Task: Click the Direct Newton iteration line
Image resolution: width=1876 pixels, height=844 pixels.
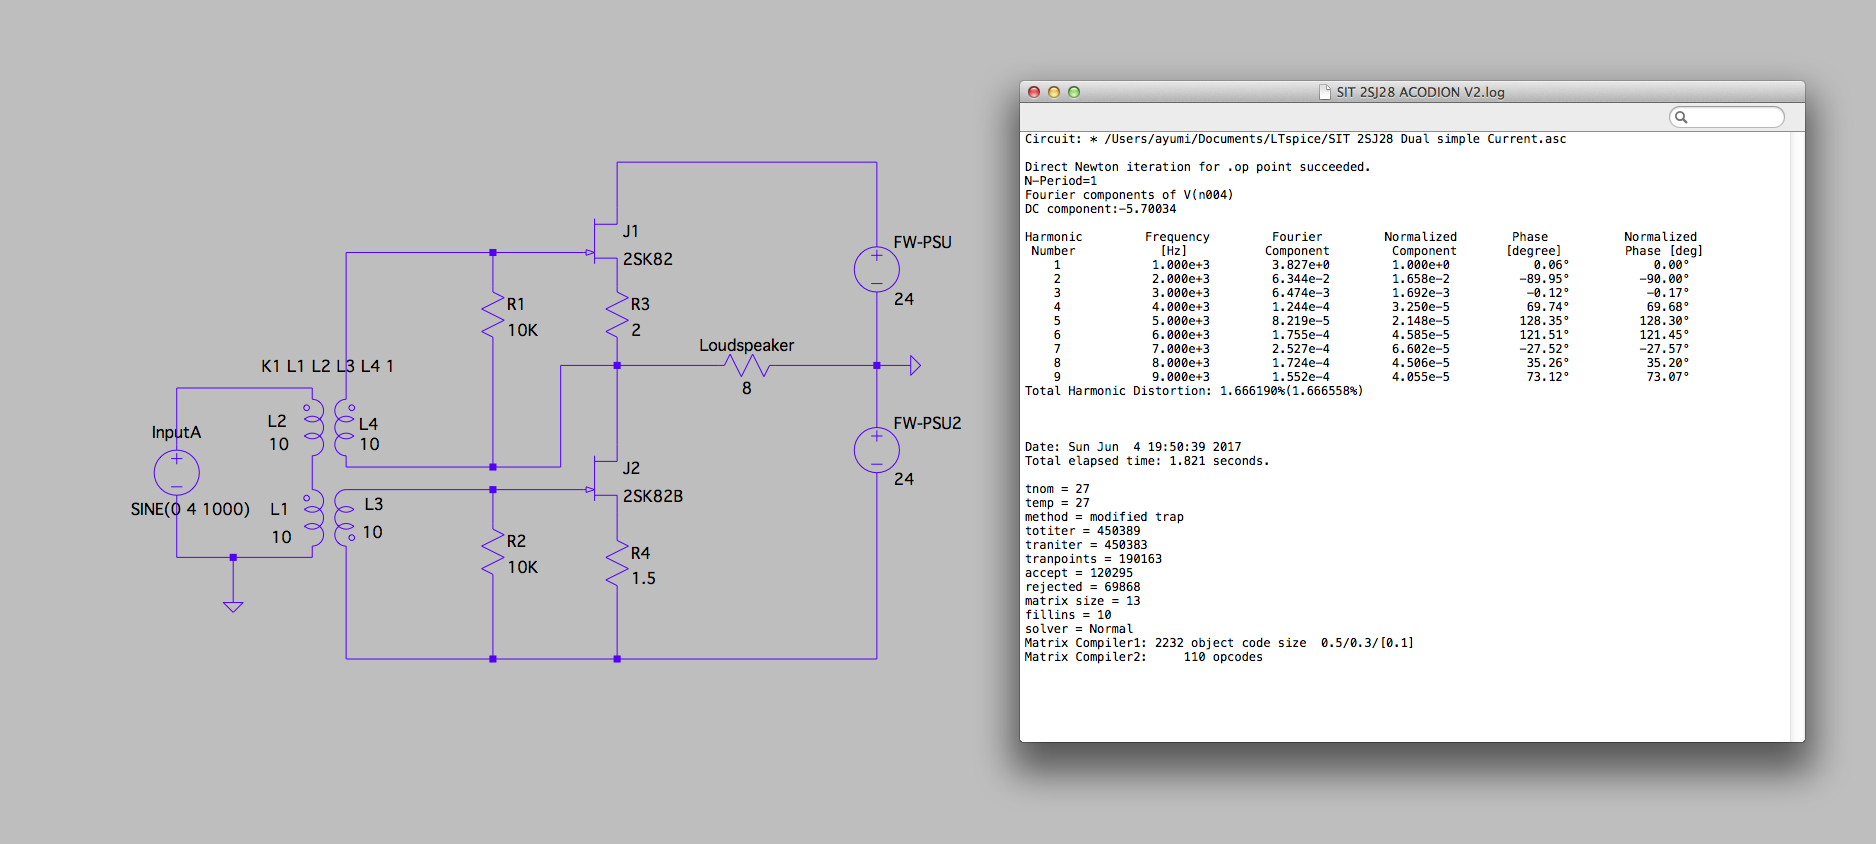Action: 1197,167
